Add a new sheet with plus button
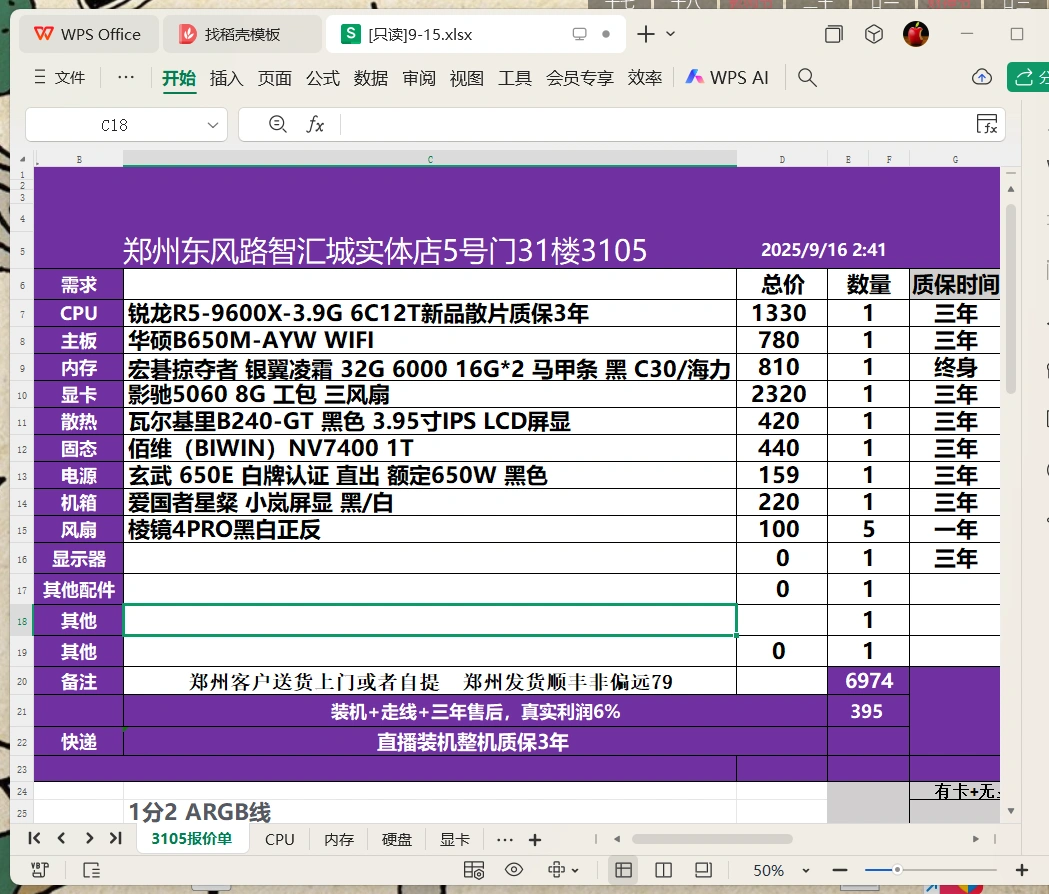The image size is (1049, 894). pos(535,839)
